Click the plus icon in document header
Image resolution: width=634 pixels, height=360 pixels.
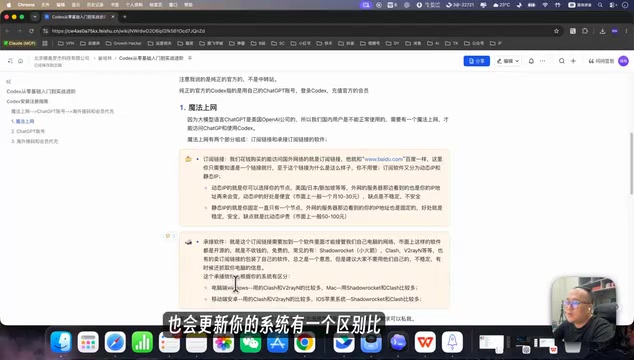click(573, 61)
